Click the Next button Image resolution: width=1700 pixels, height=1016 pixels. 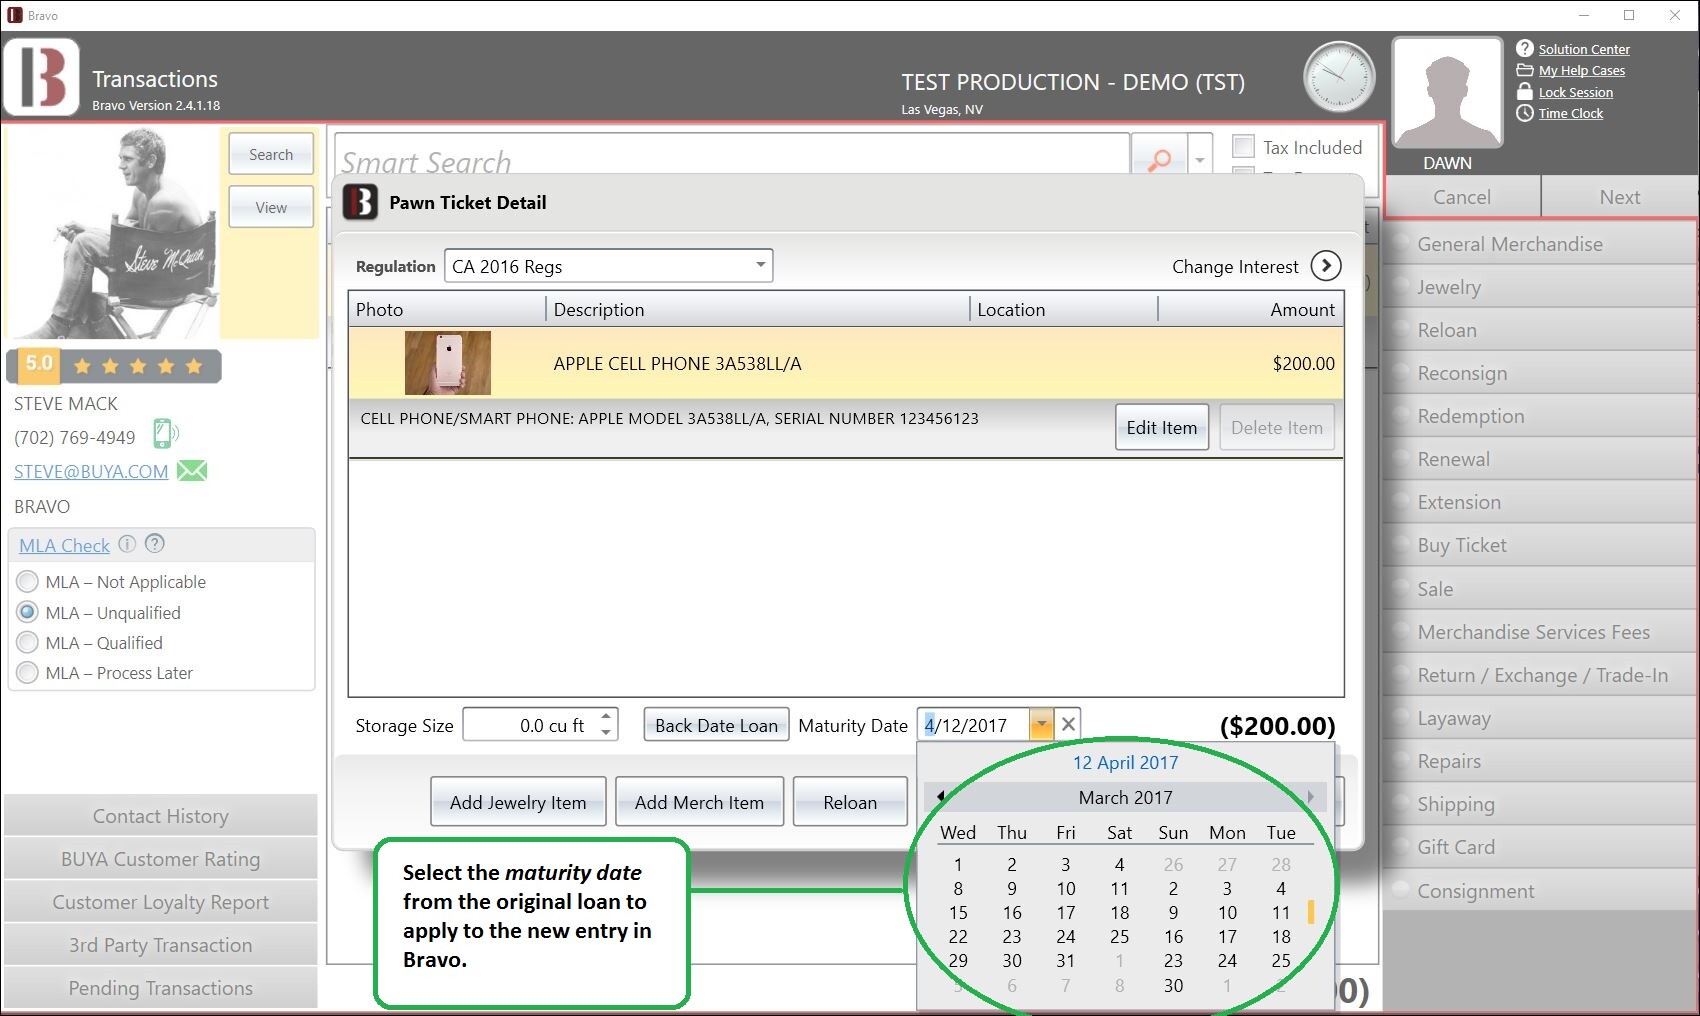point(1620,197)
